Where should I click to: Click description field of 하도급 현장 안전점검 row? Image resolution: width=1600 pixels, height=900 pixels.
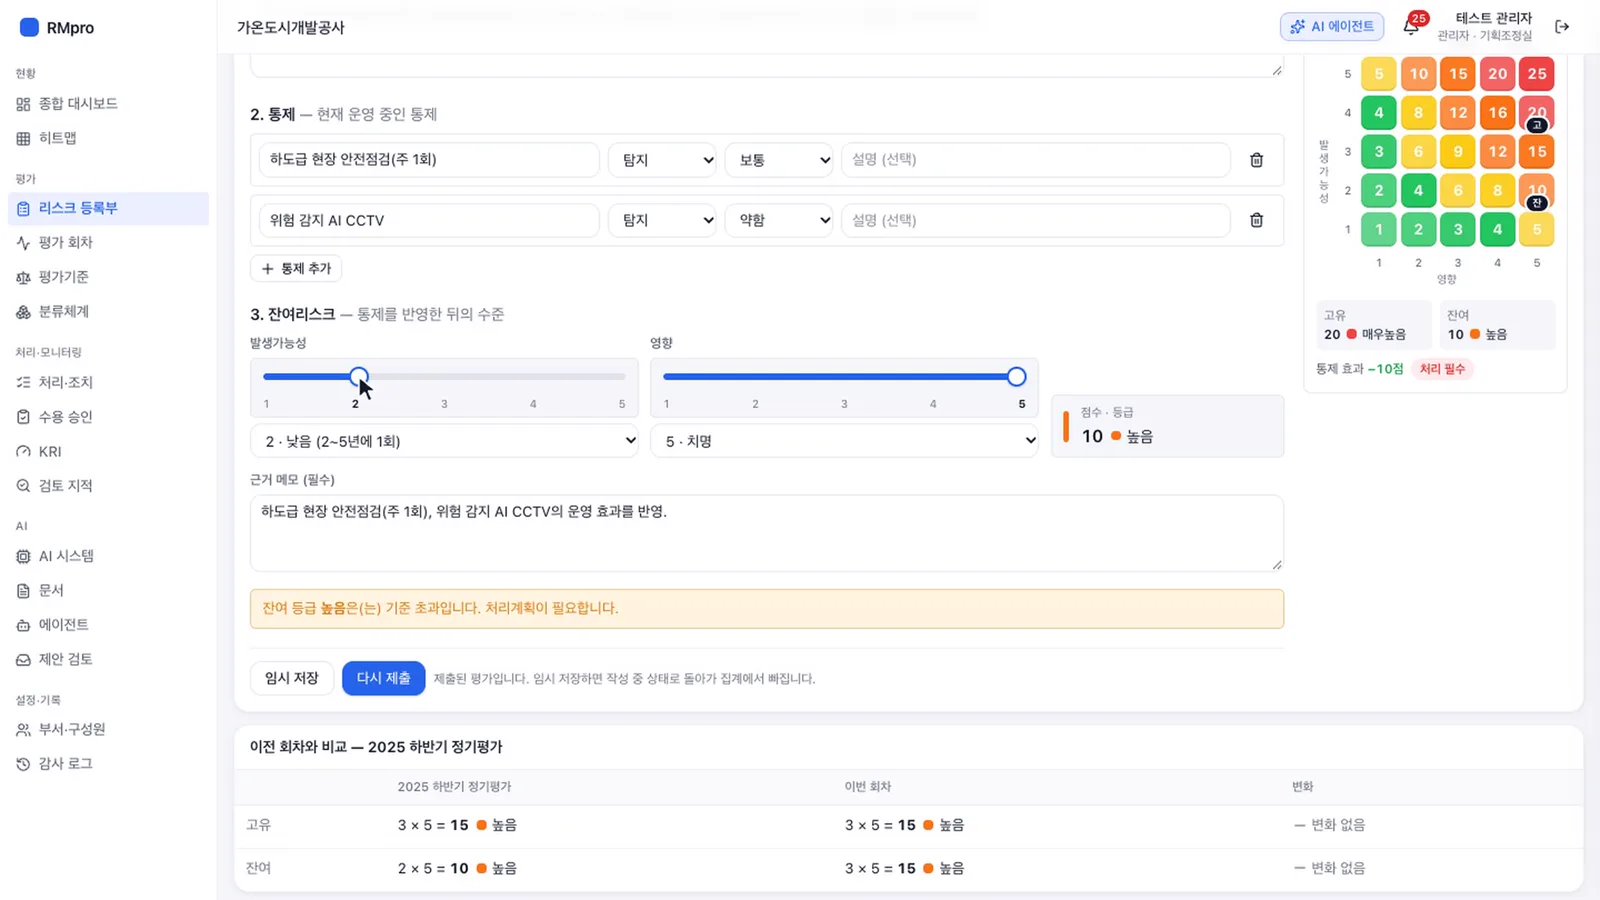point(1035,160)
